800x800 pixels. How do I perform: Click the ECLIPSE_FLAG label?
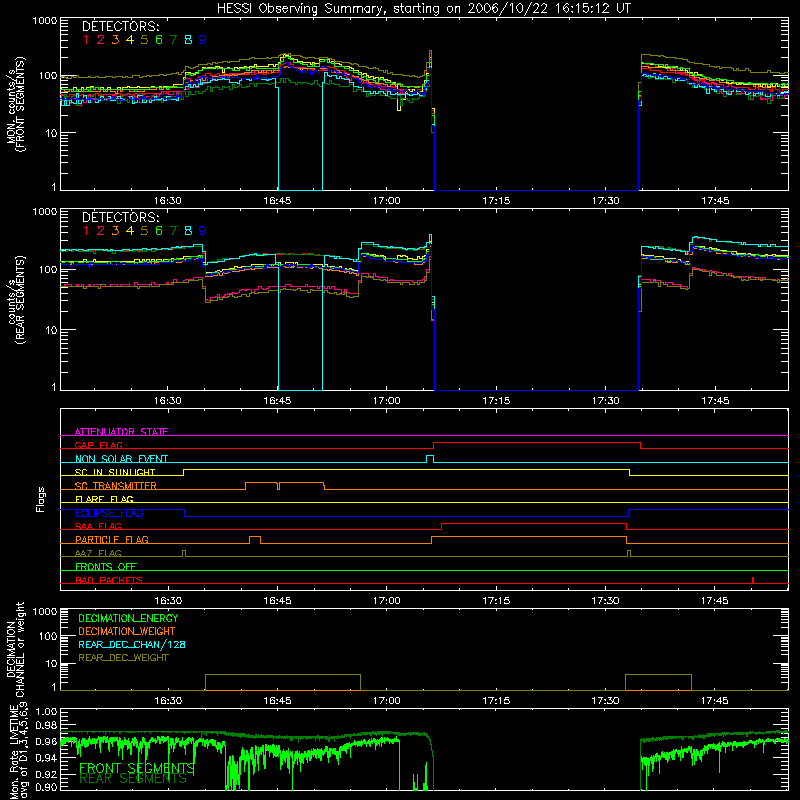click(109, 513)
